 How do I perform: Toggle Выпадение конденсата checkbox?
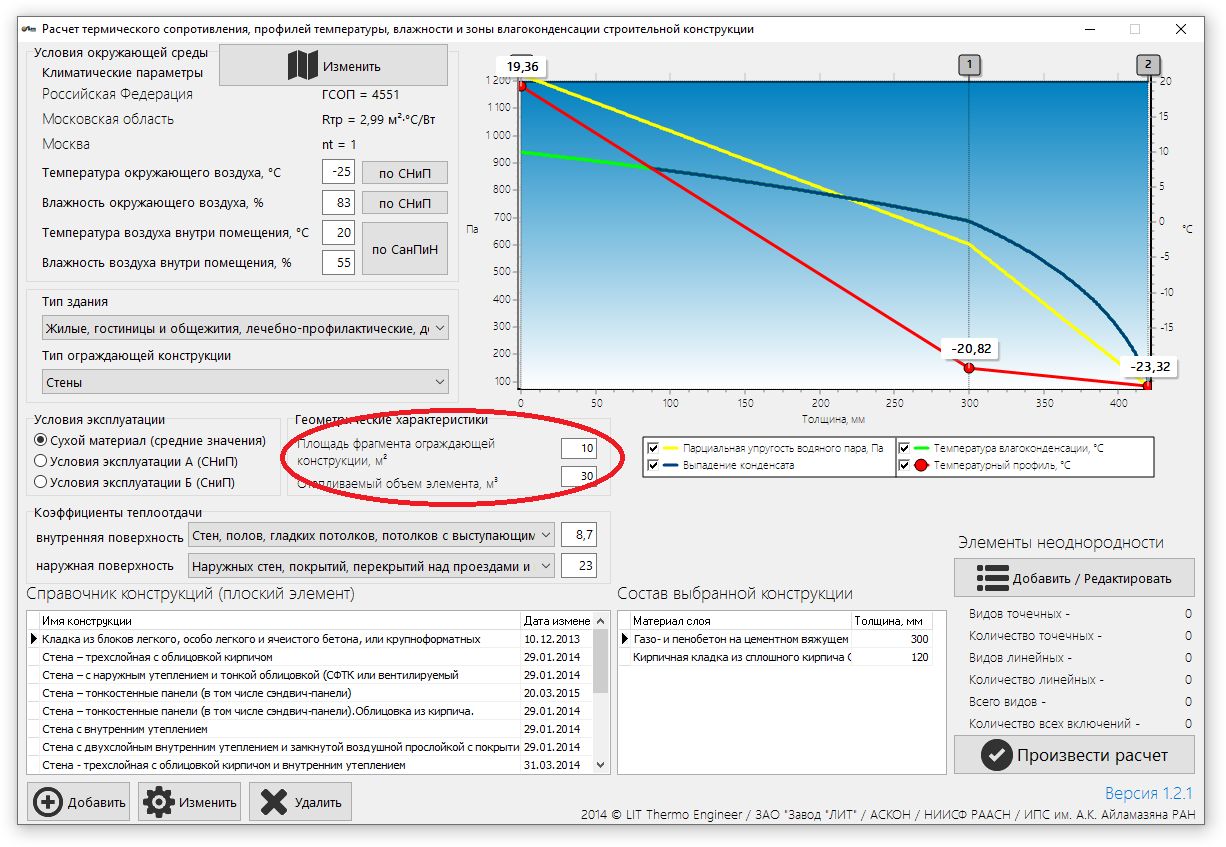pyautogui.click(x=654, y=466)
